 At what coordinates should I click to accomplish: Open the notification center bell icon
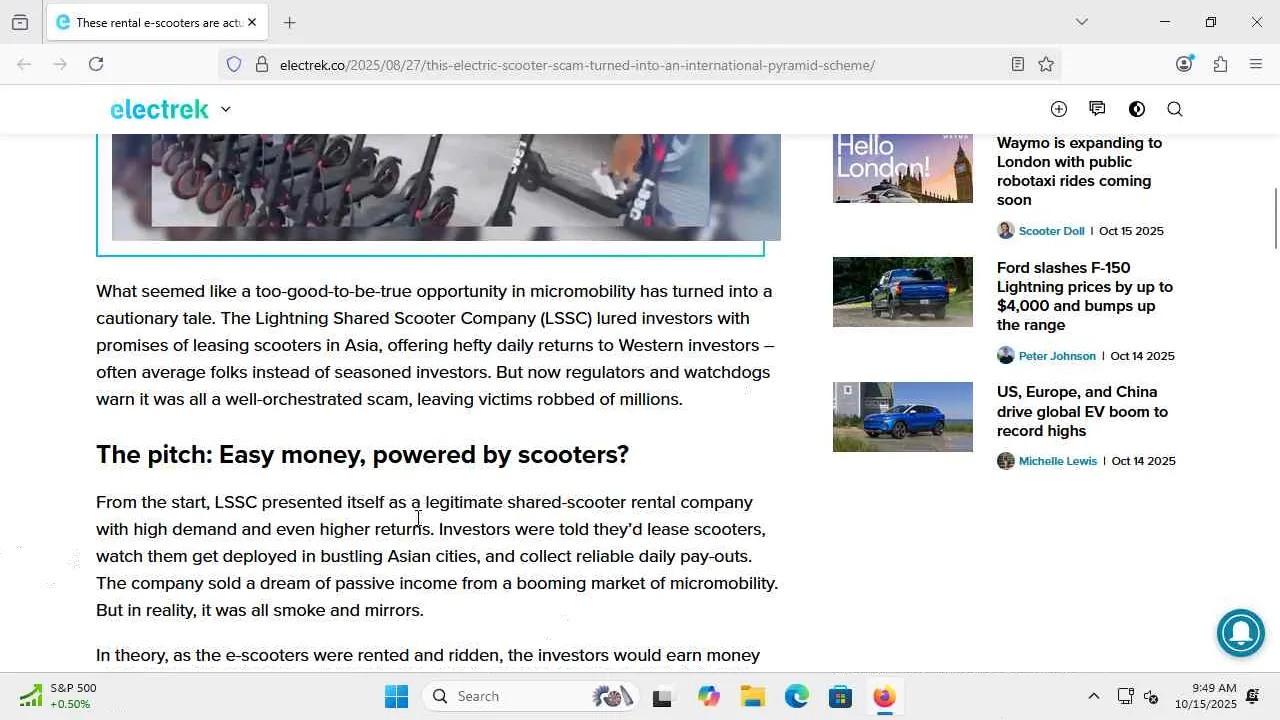coord(1253,696)
